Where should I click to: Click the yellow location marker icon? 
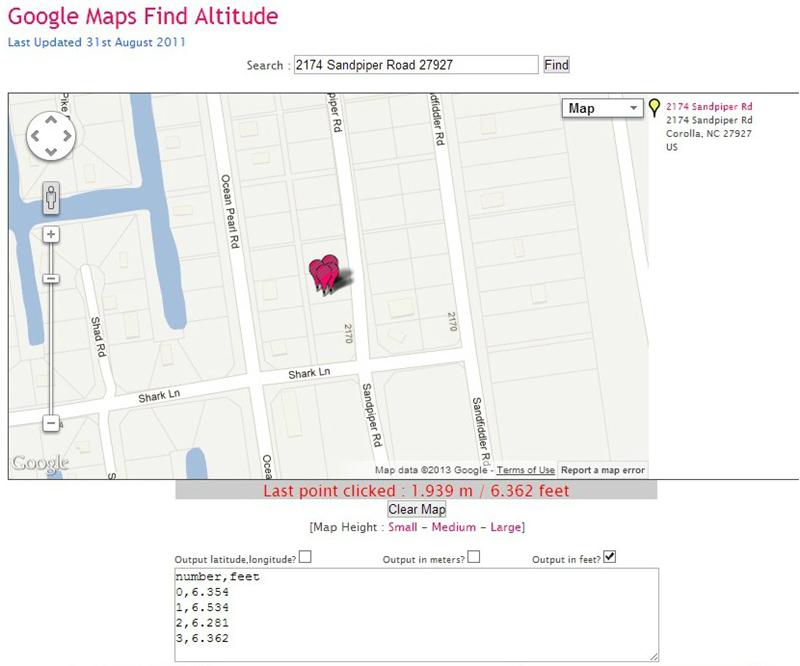[x=654, y=107]
